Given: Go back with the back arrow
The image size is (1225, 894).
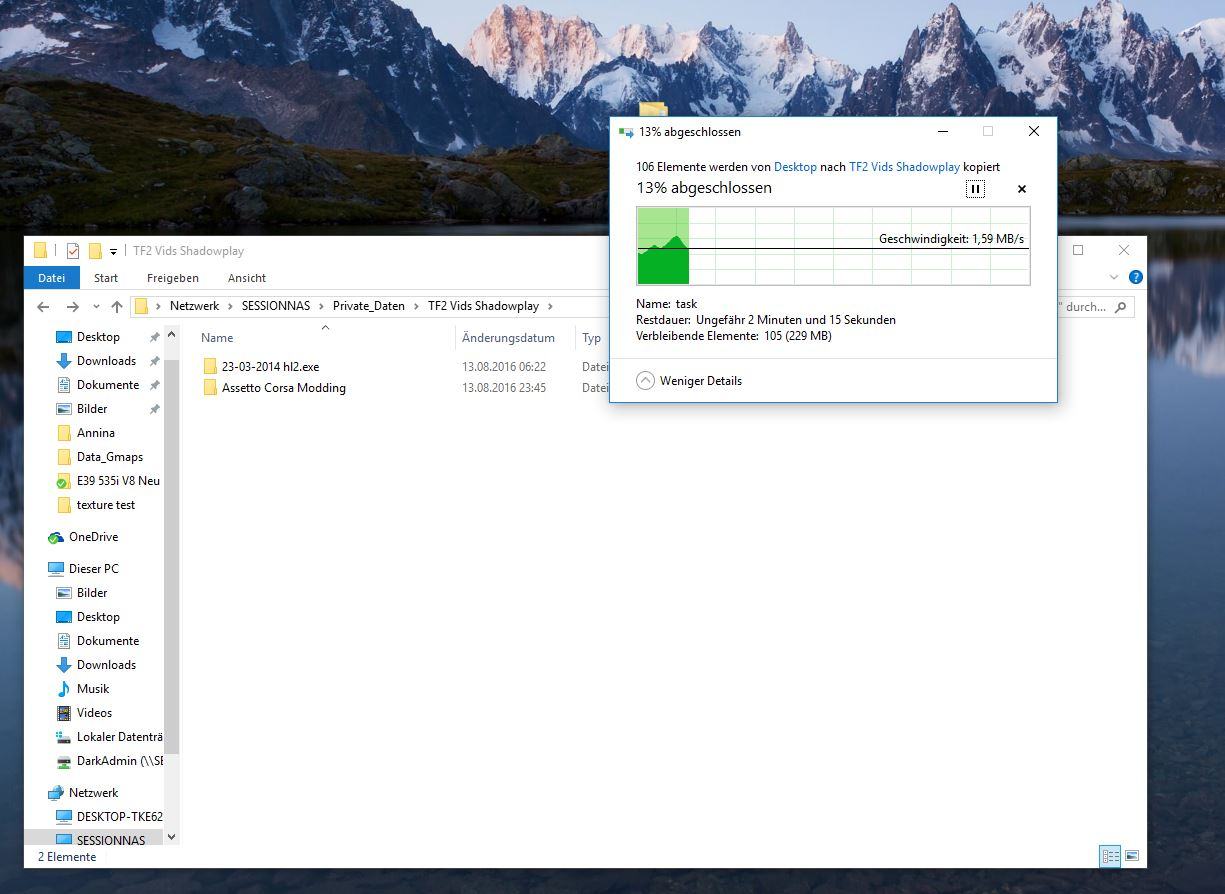Looking at the screenshot, I should pos(43,307).
